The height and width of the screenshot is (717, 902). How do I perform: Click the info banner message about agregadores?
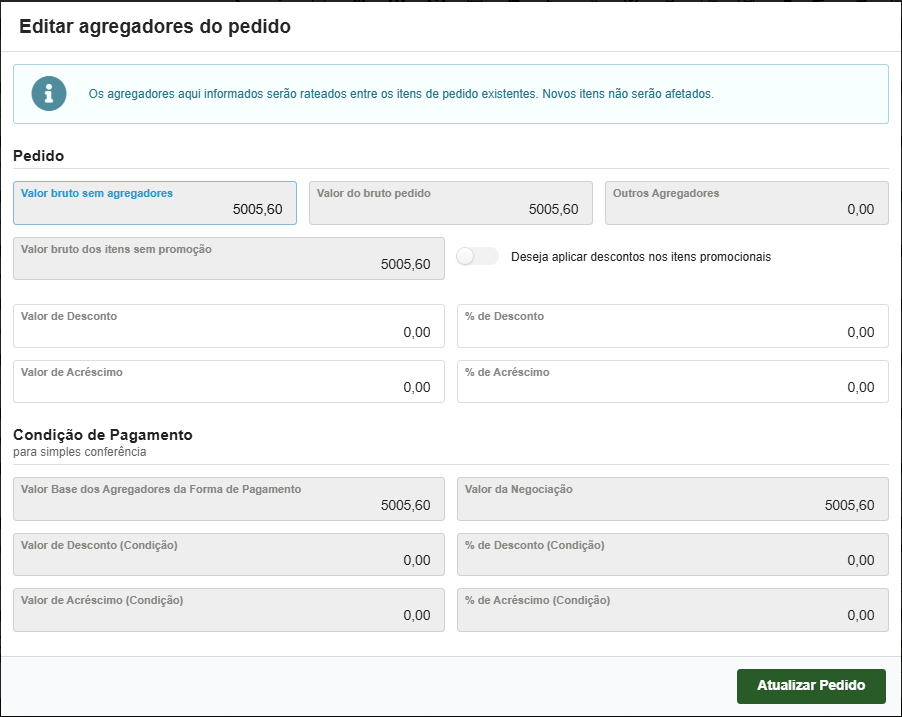(401, 94)
